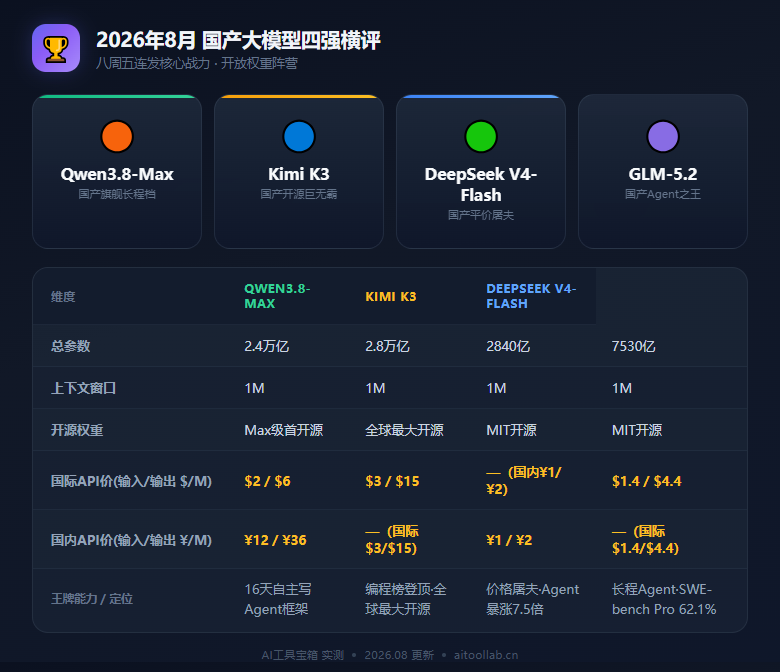Click the 上下文窗口 row label
The width and height of the screenshot is (780, 672).
[84, 388]
